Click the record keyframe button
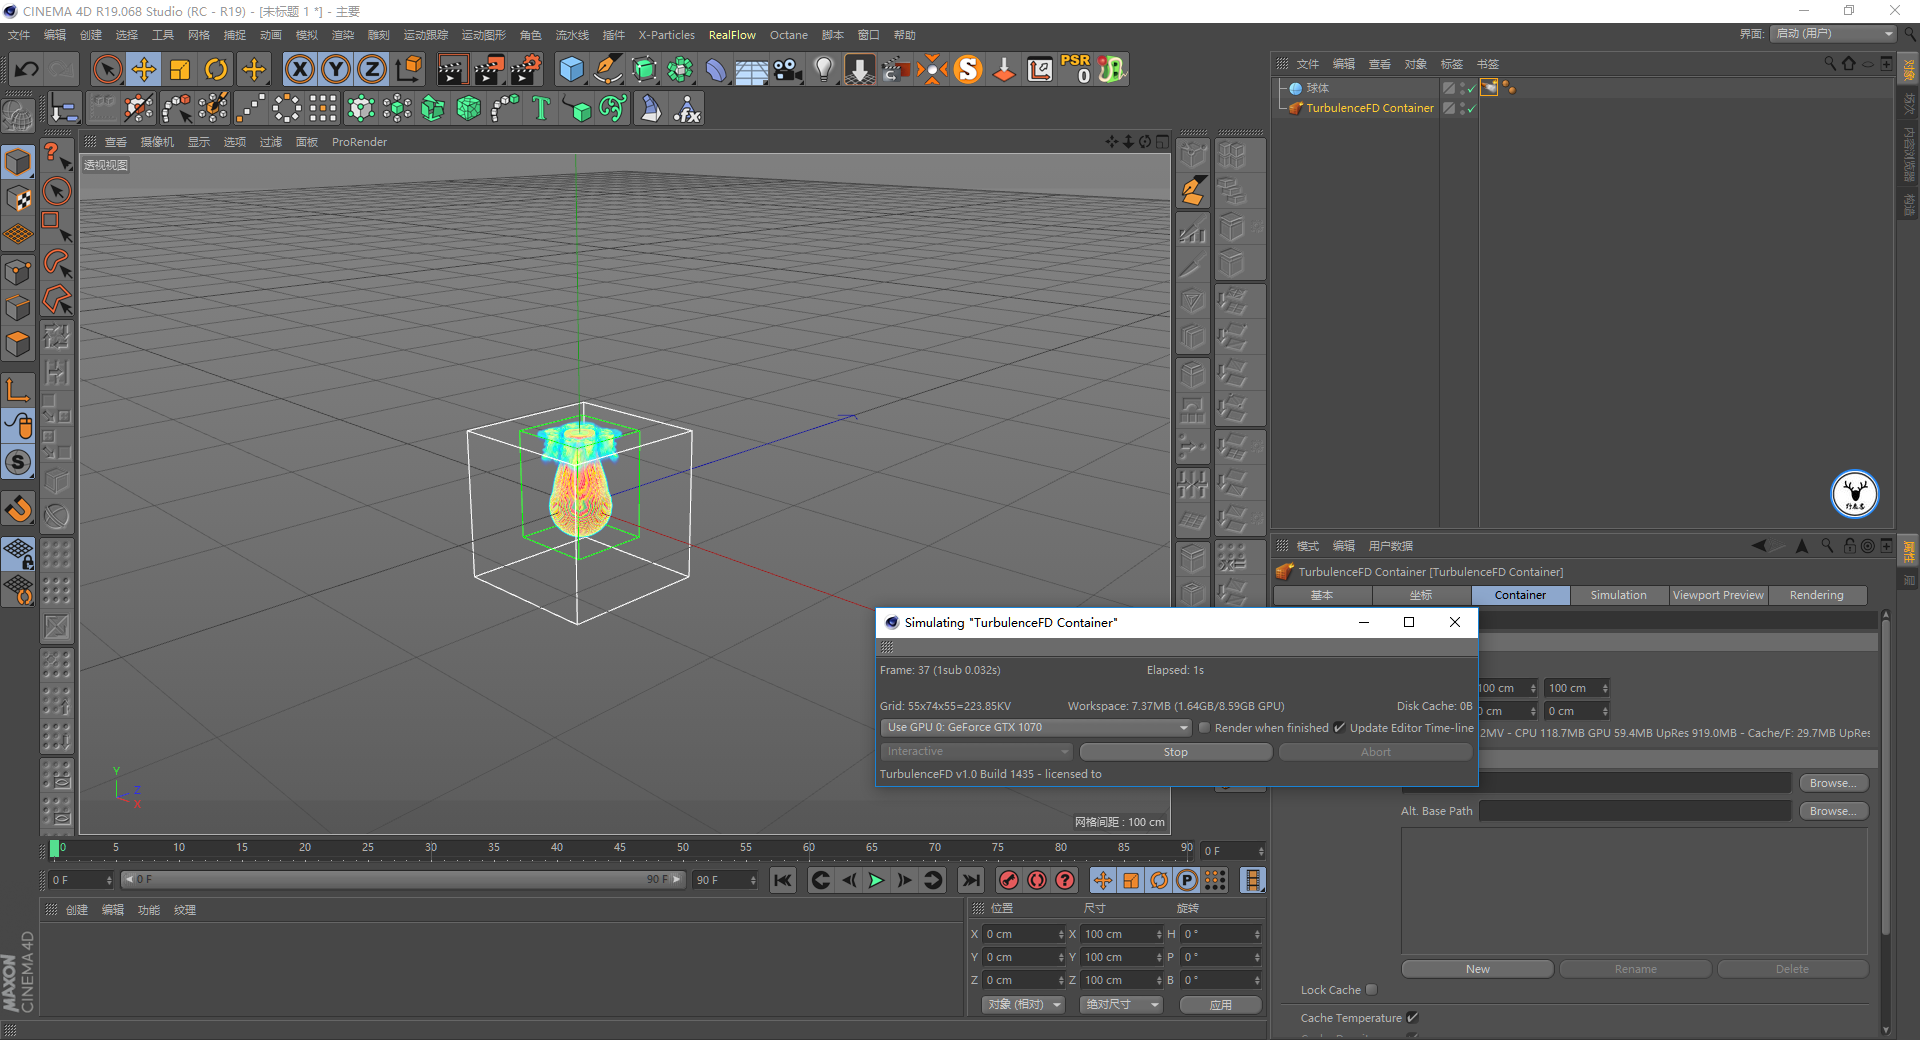This screenshot has height=1040, width=1920. pyautogui.click(x=1009, y=880)
